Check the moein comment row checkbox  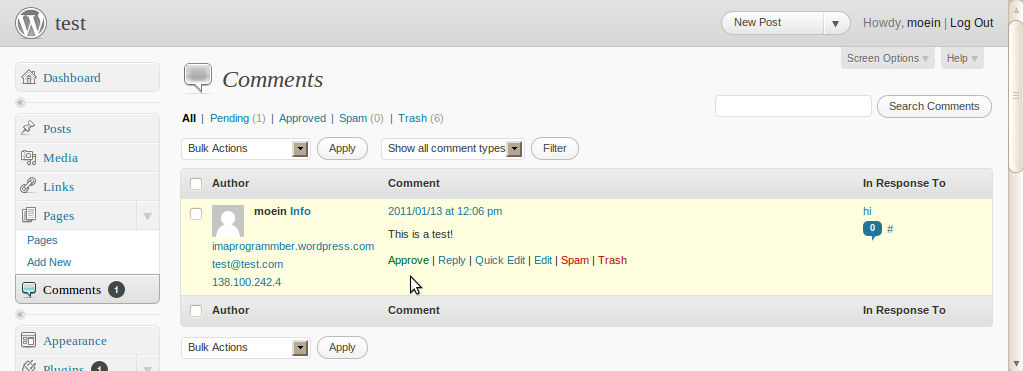pos(196,213)
